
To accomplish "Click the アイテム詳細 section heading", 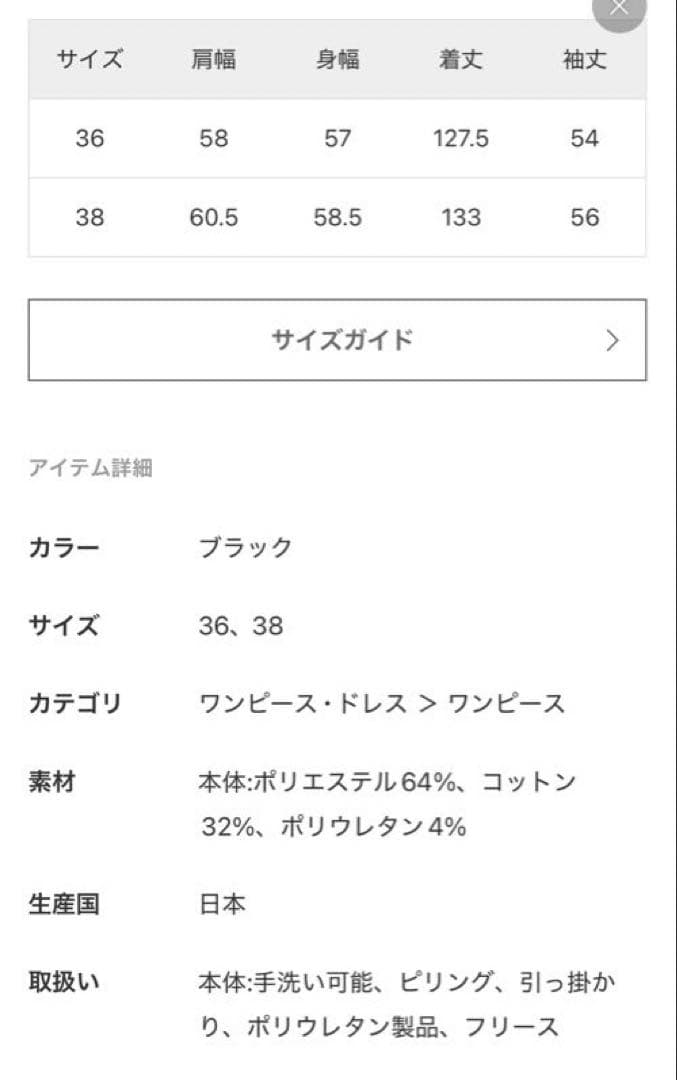I will 90,468.
